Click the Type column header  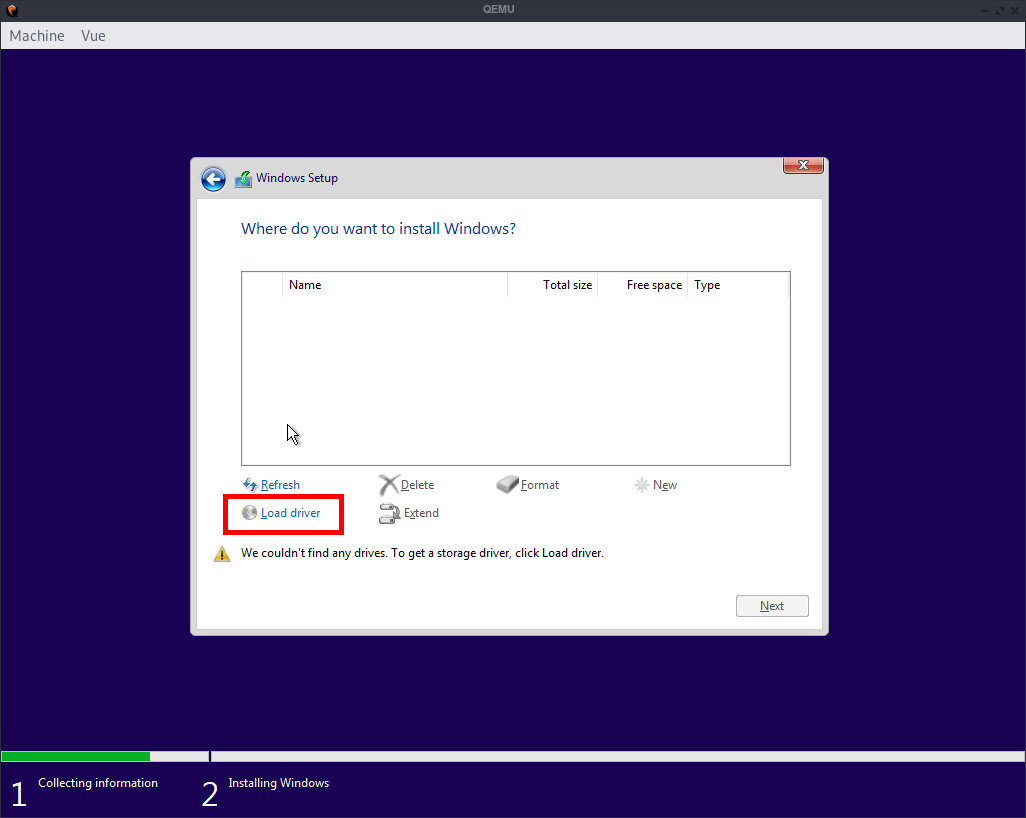[x=706, y=285]
